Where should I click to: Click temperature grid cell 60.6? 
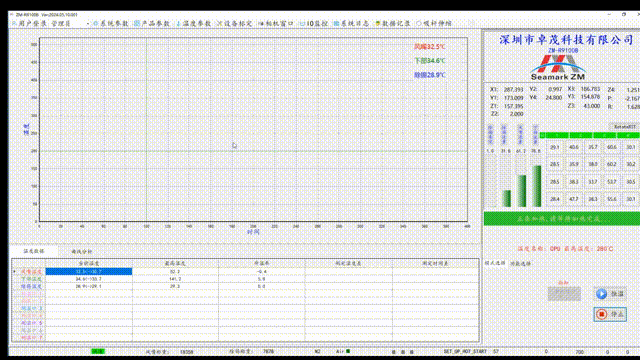(x=612, y=147)
